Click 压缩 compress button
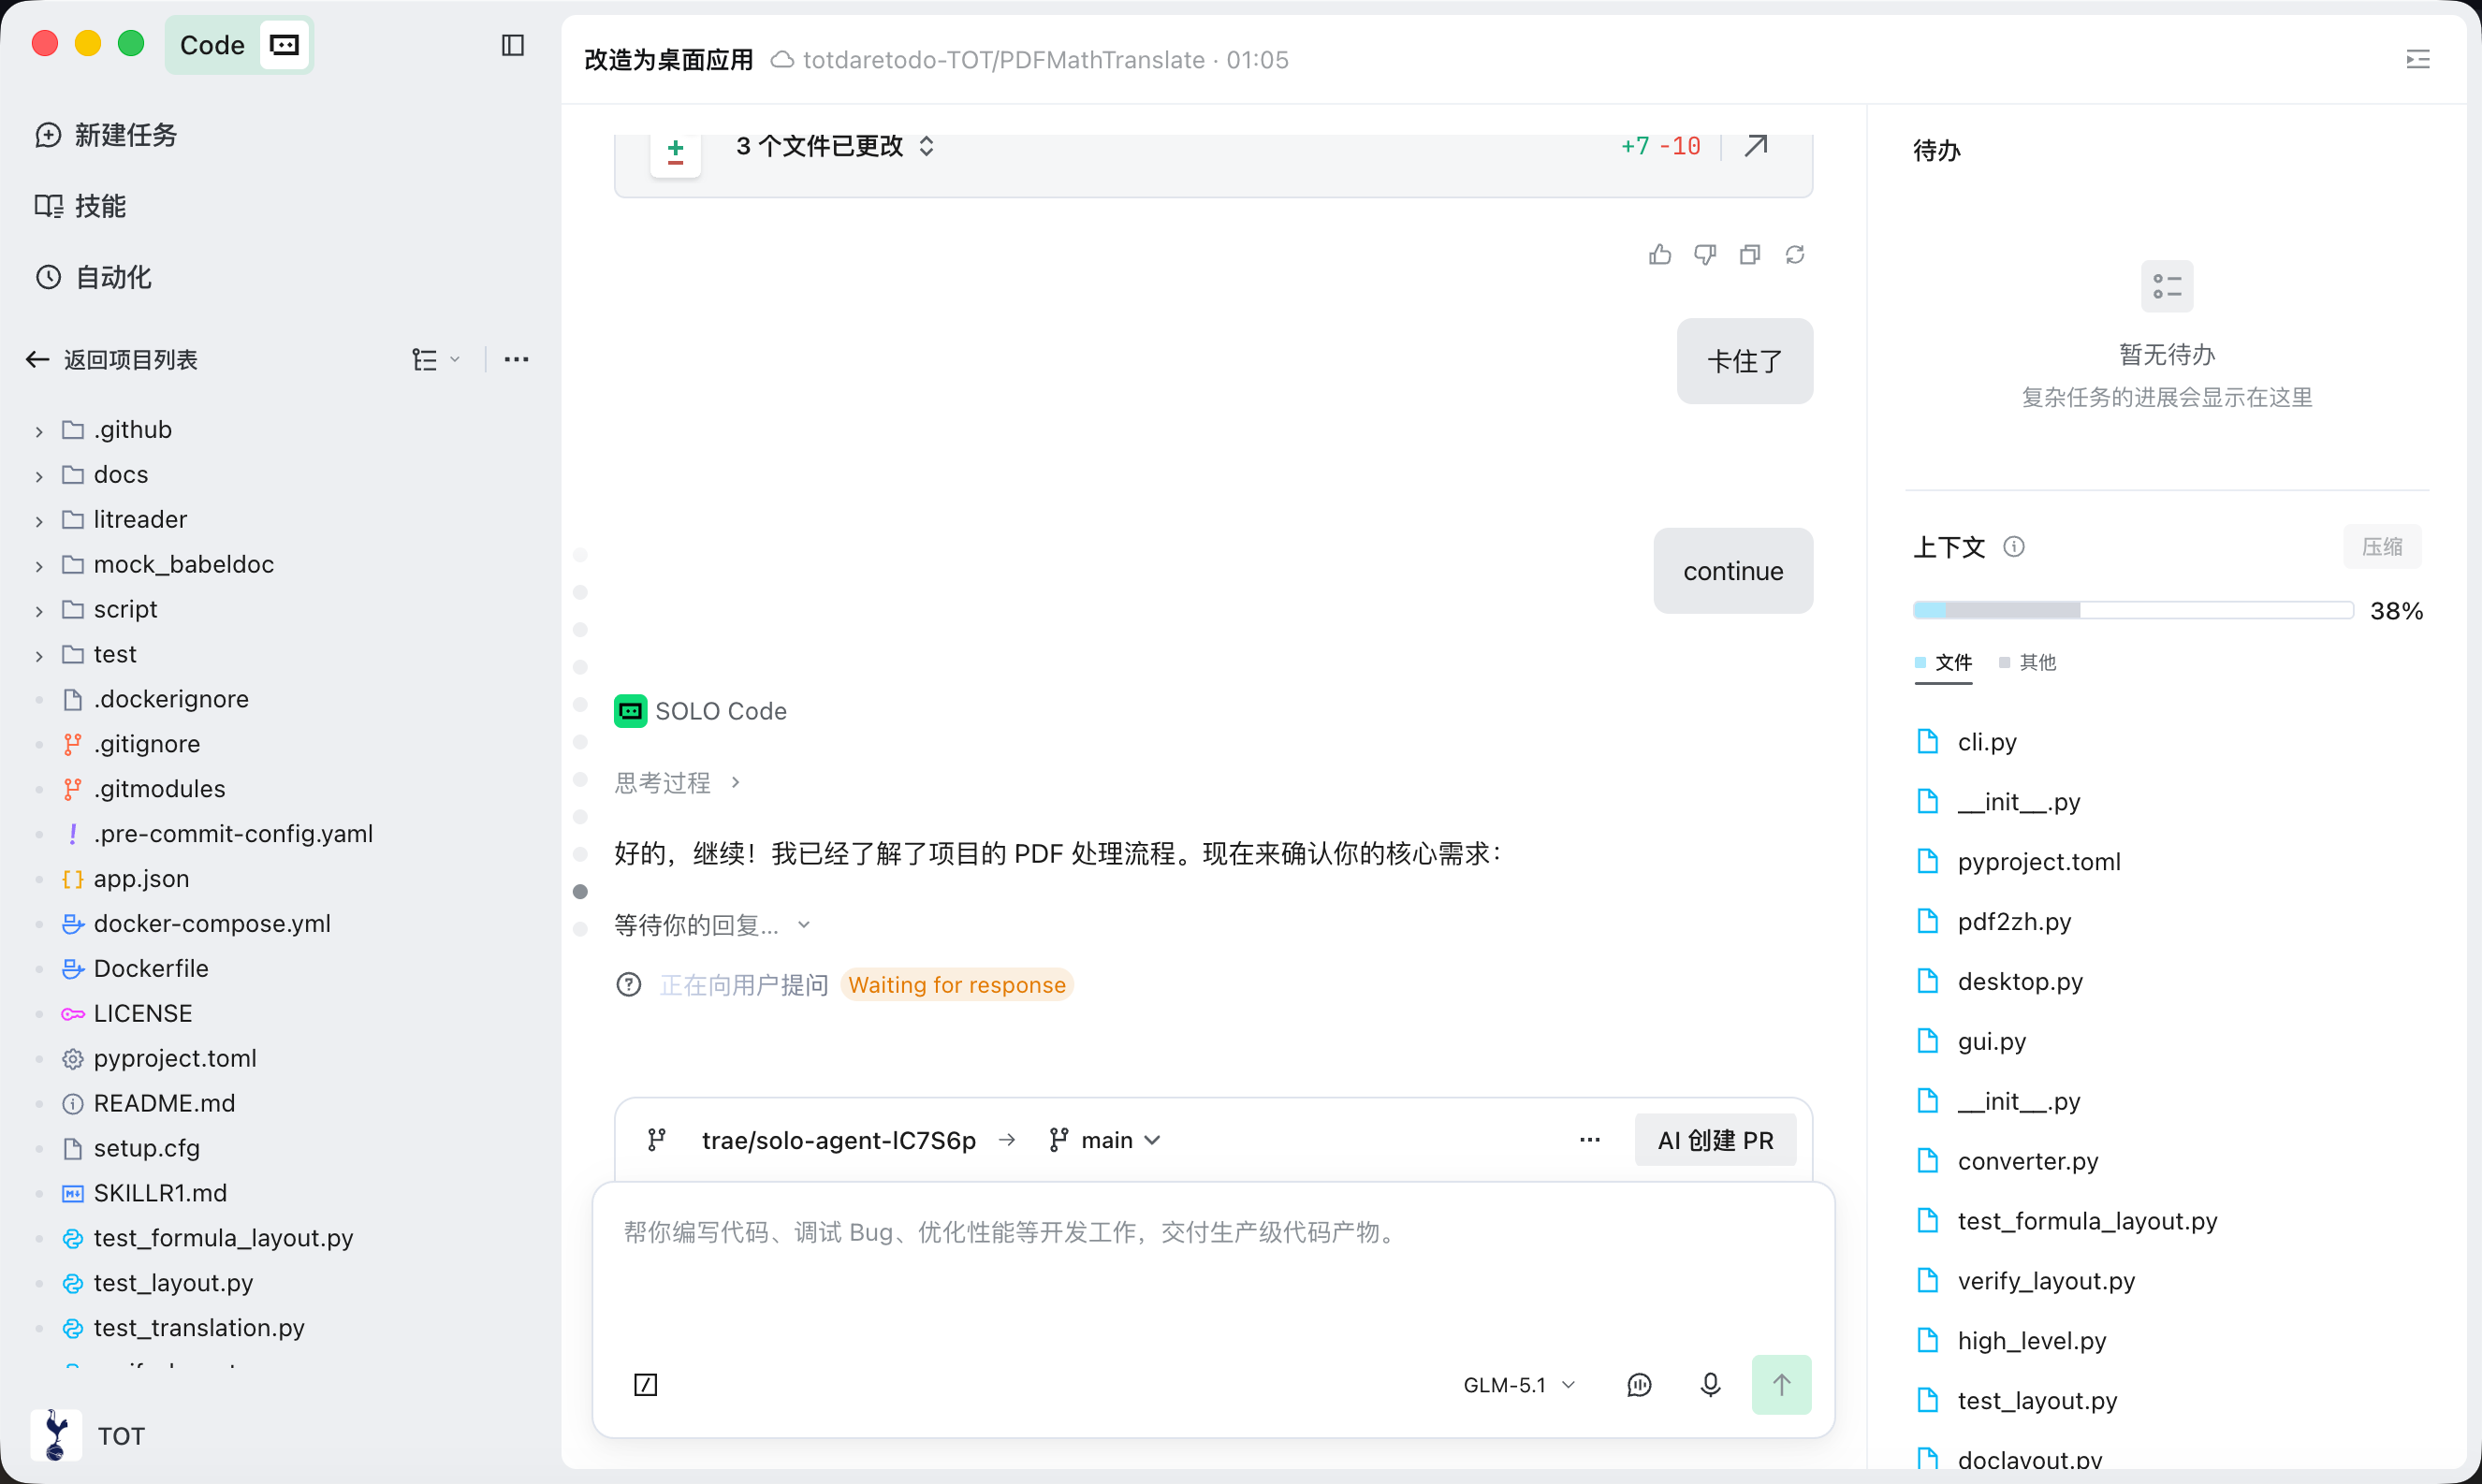This screenshot has width=2482, height=1484. click(2382, 546)
